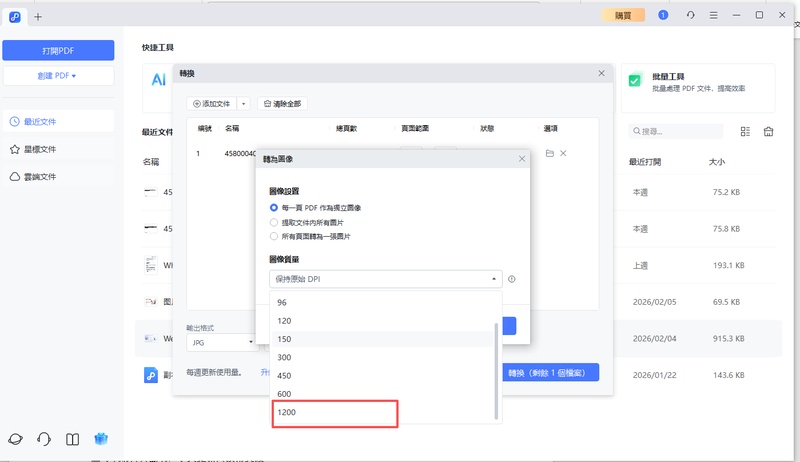Click the 915.3 KB size cell
The height and width of the screenshot is (462, 800).
pyautogui.click(x=729, y=339)
